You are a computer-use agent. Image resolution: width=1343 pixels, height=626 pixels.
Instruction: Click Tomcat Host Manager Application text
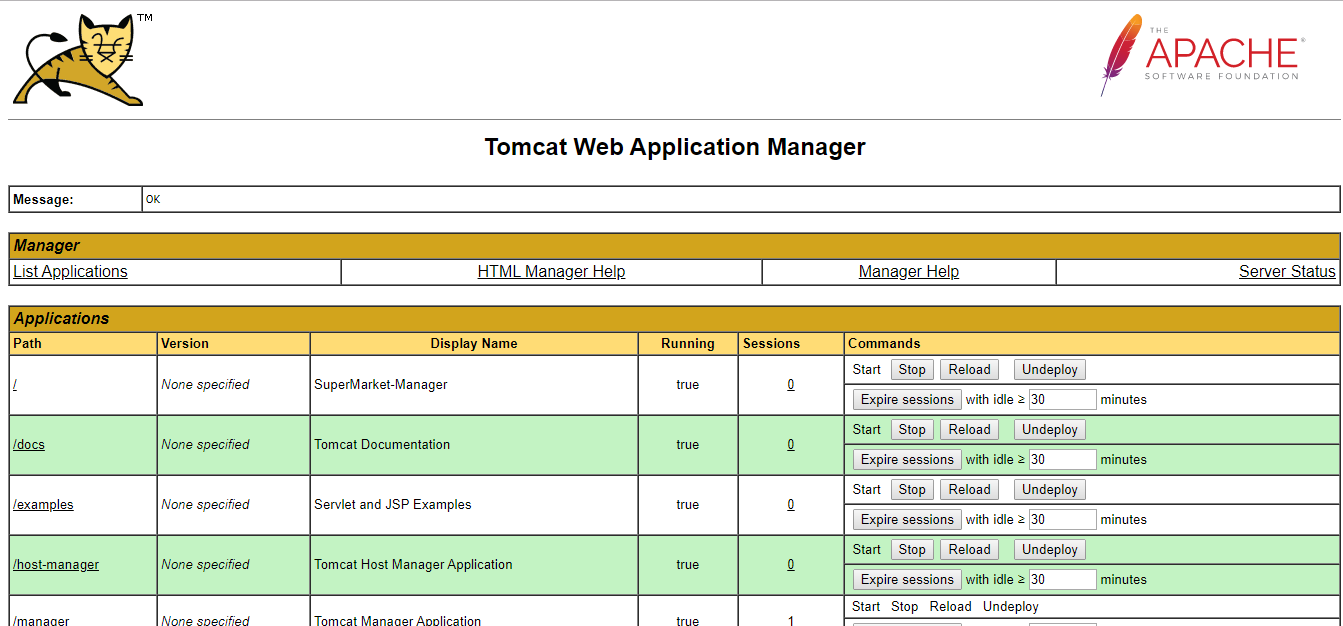point(413,565)
